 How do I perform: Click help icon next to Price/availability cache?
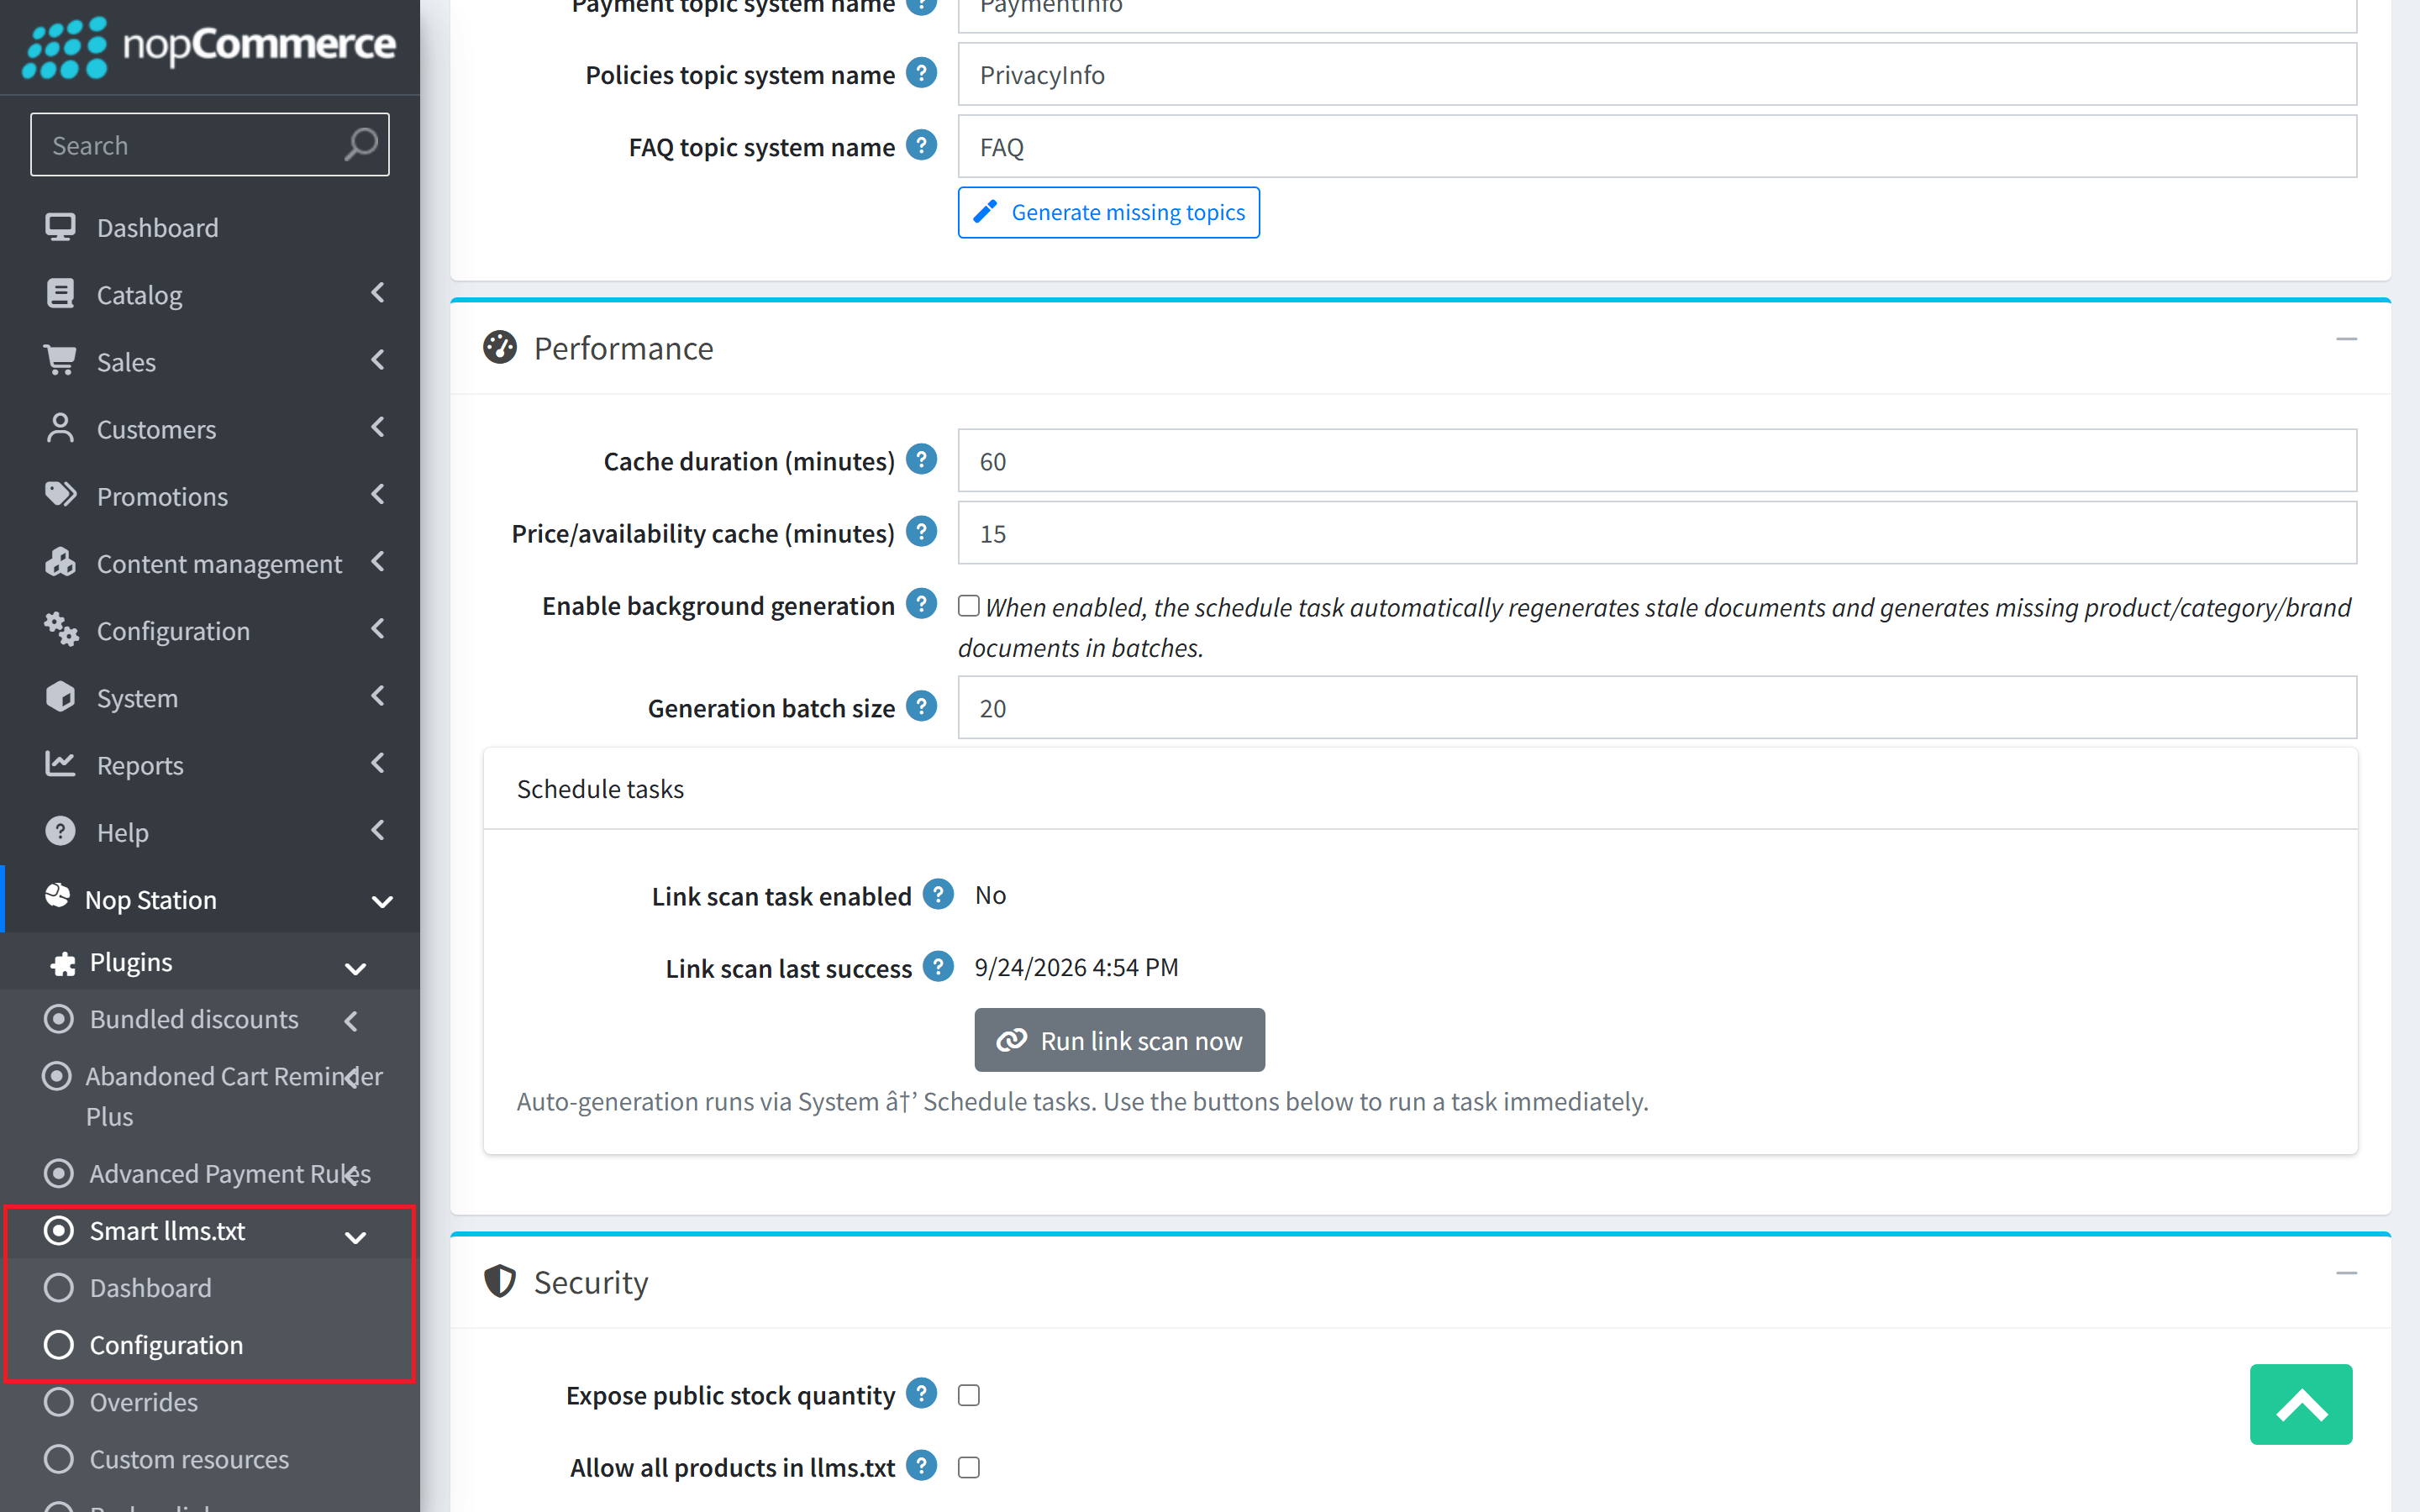[x=921, y=531]
